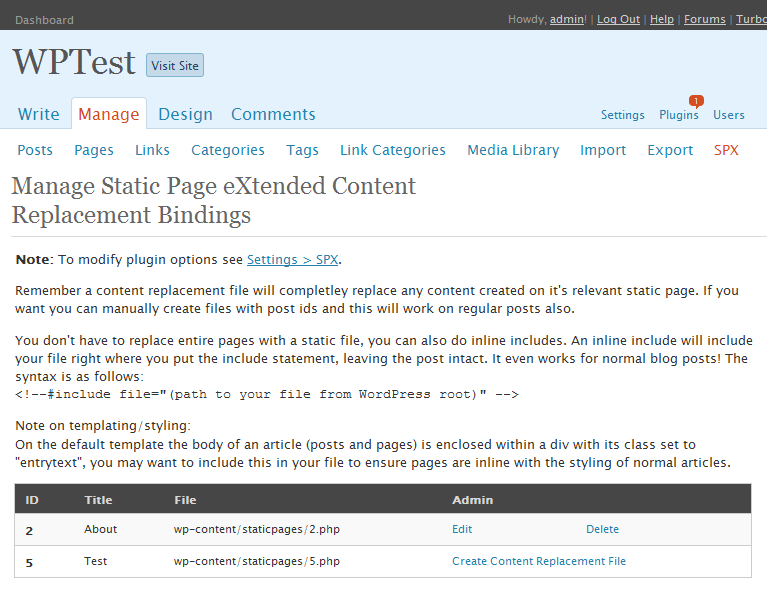The image size is (767, 595).
Task: Click the Forums link
Action: point(704,19)
